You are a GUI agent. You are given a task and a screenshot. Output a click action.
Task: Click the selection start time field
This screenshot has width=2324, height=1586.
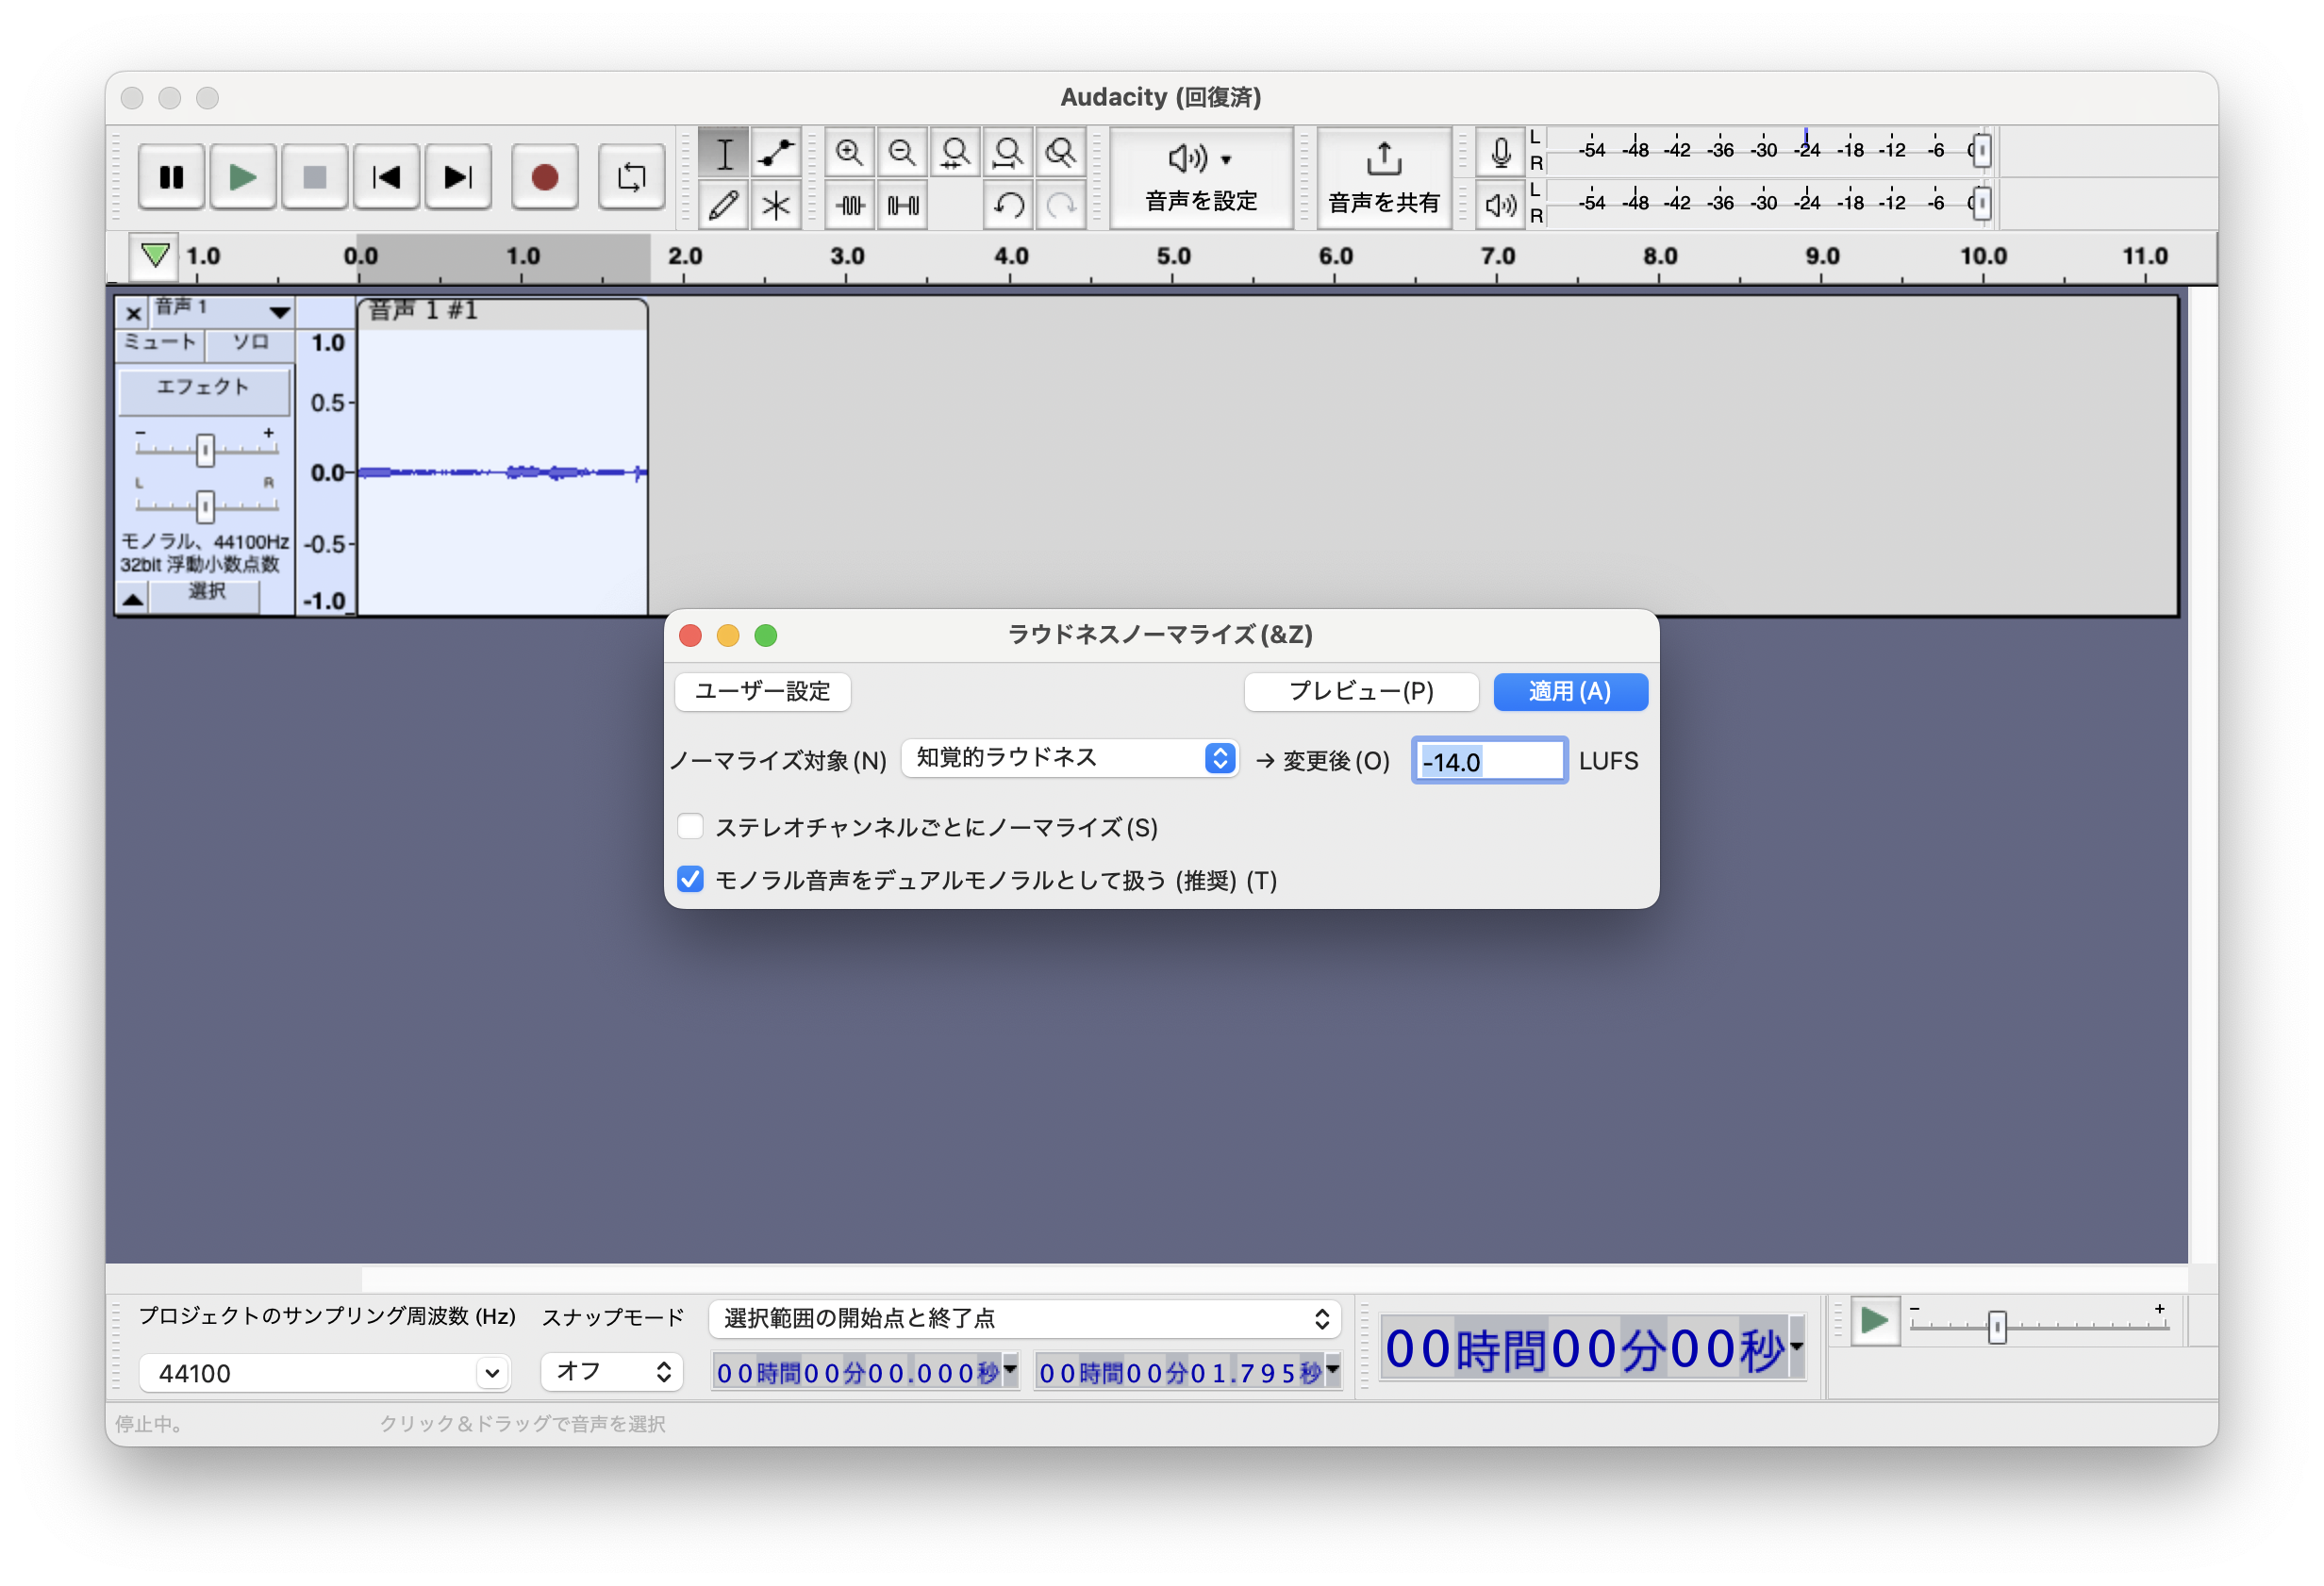coord(857,1373)
